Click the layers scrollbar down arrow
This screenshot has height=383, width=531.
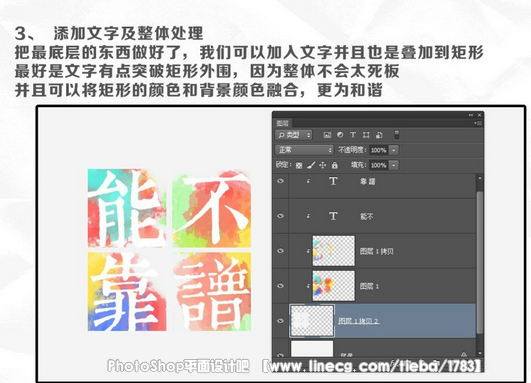coord(480,353)
